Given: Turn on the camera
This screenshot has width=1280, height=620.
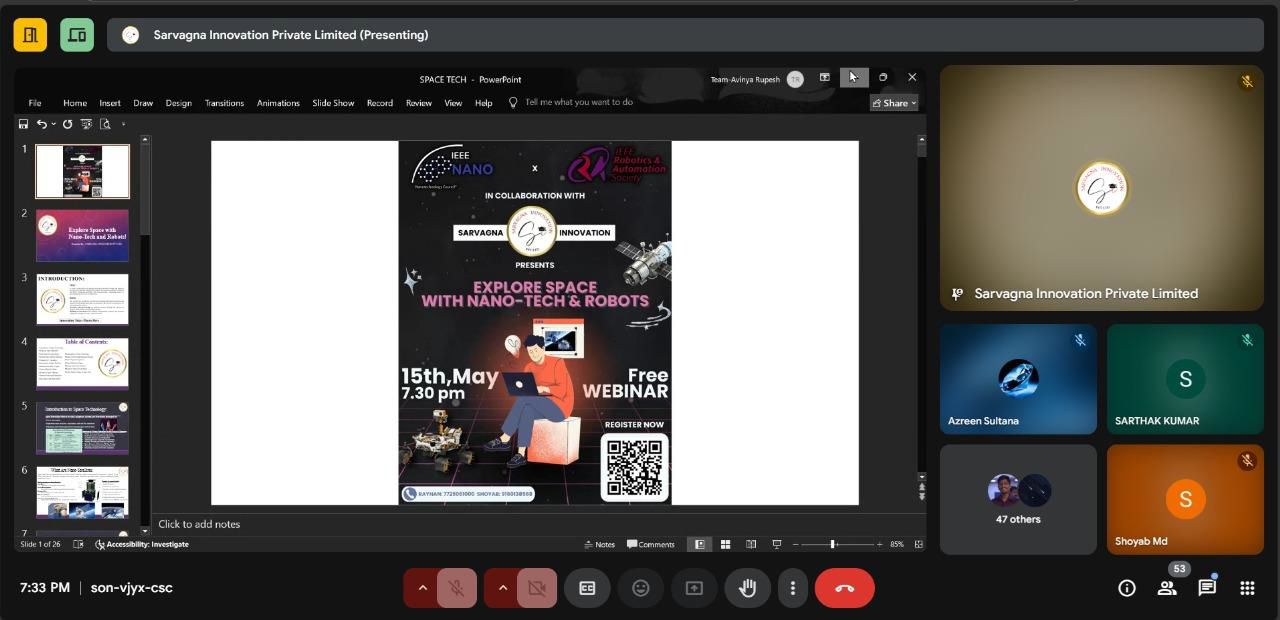Looking at the screenshot, I should pos(537,588).
